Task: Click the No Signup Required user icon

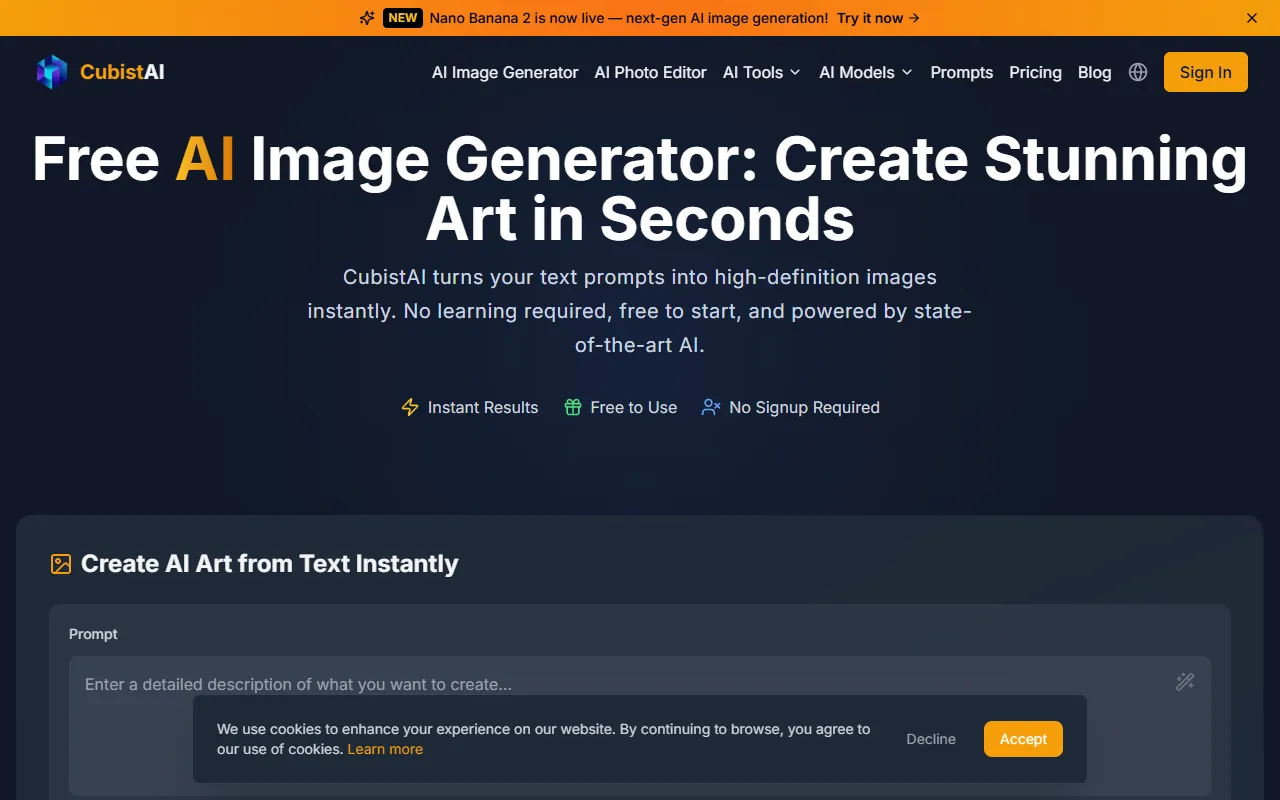Action: tap(711, 407)
